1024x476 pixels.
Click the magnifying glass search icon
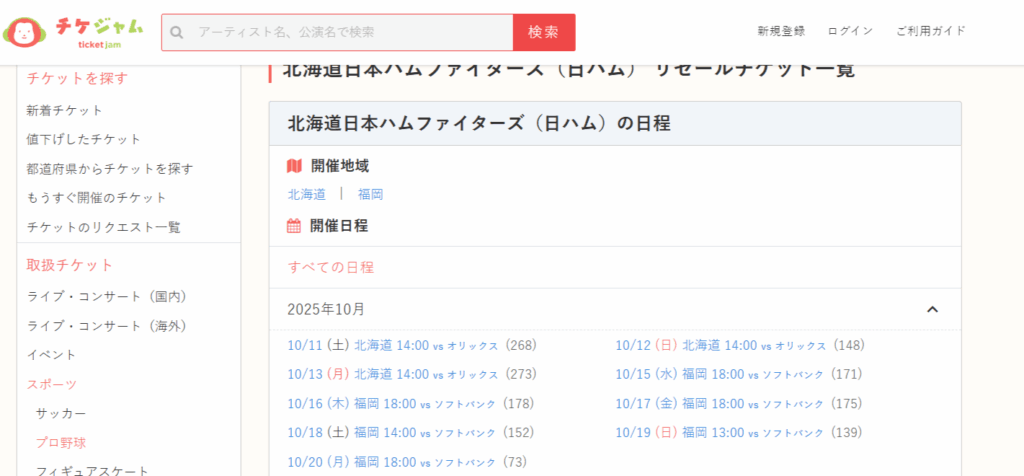pos(177,32)
